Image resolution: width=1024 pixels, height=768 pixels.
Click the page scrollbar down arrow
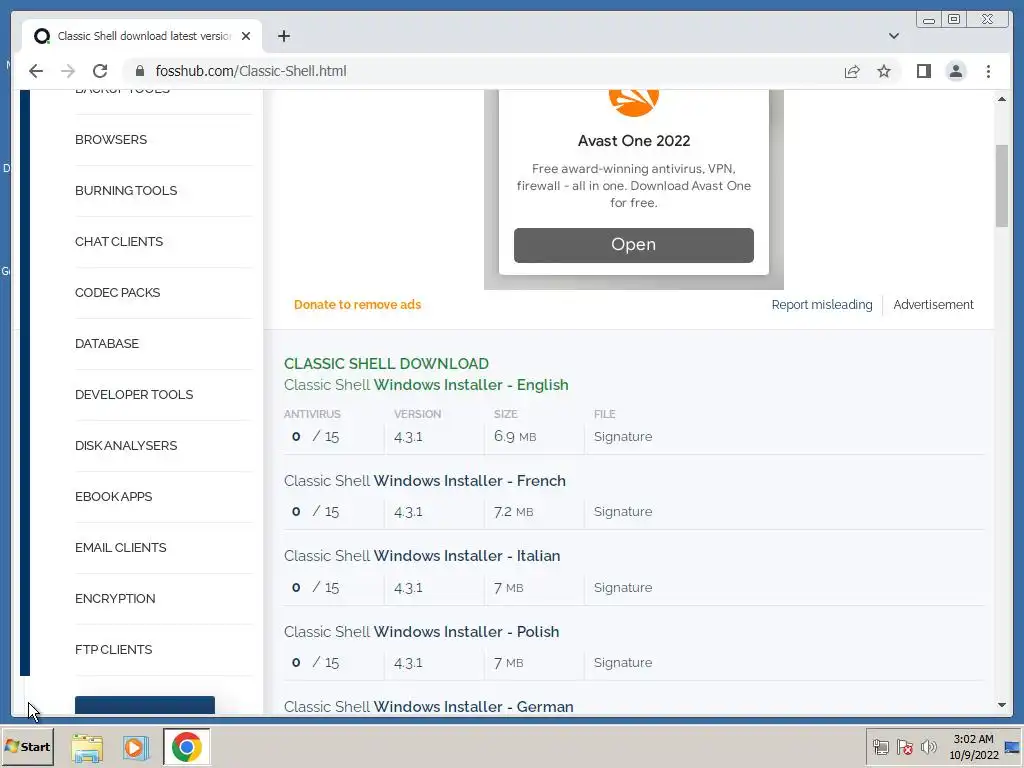pyautogui.click(x=1002, y=705)
